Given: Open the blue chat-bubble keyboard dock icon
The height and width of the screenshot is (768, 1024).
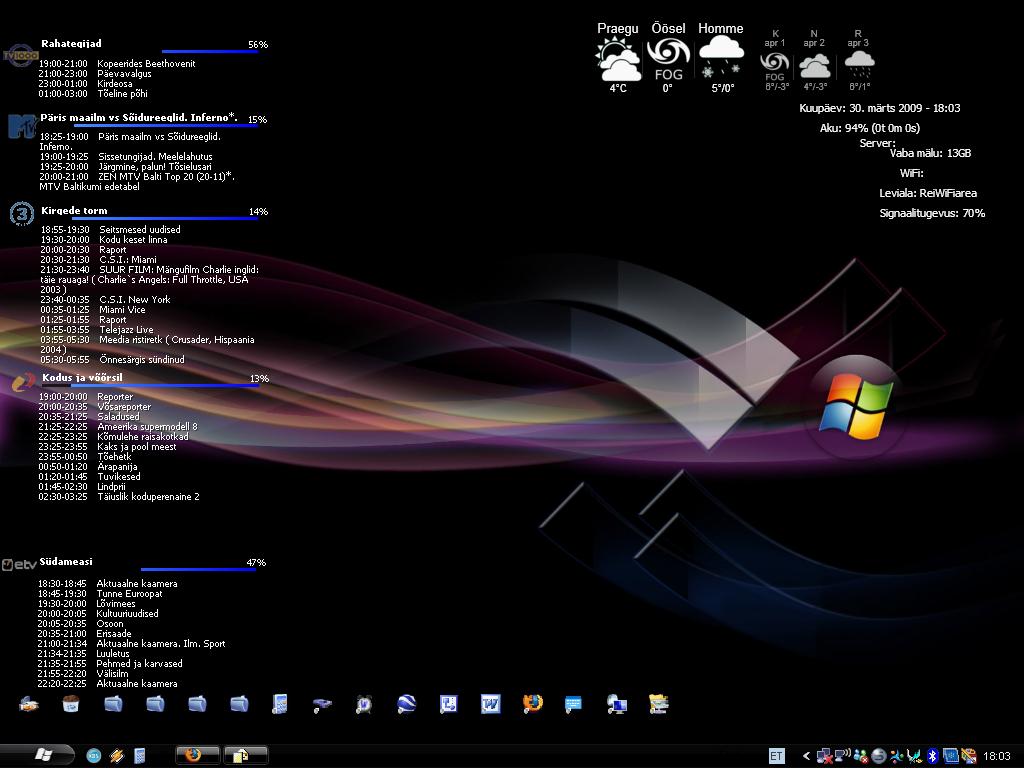Looking at the screenshot, I should [x=573, y=704].
